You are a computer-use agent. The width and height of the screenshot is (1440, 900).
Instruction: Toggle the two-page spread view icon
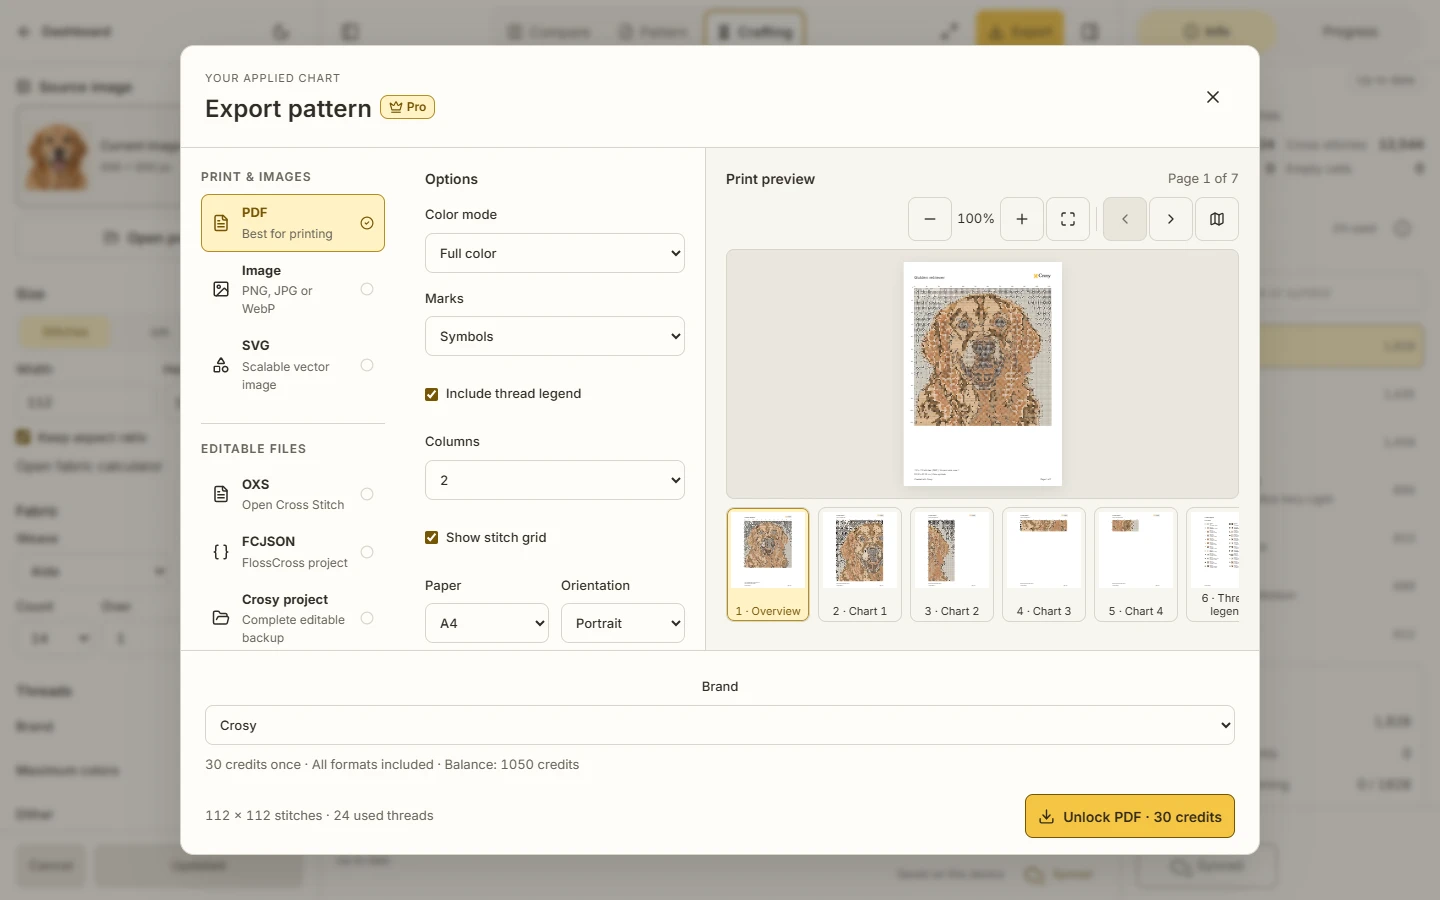(x=1217, y=219)
